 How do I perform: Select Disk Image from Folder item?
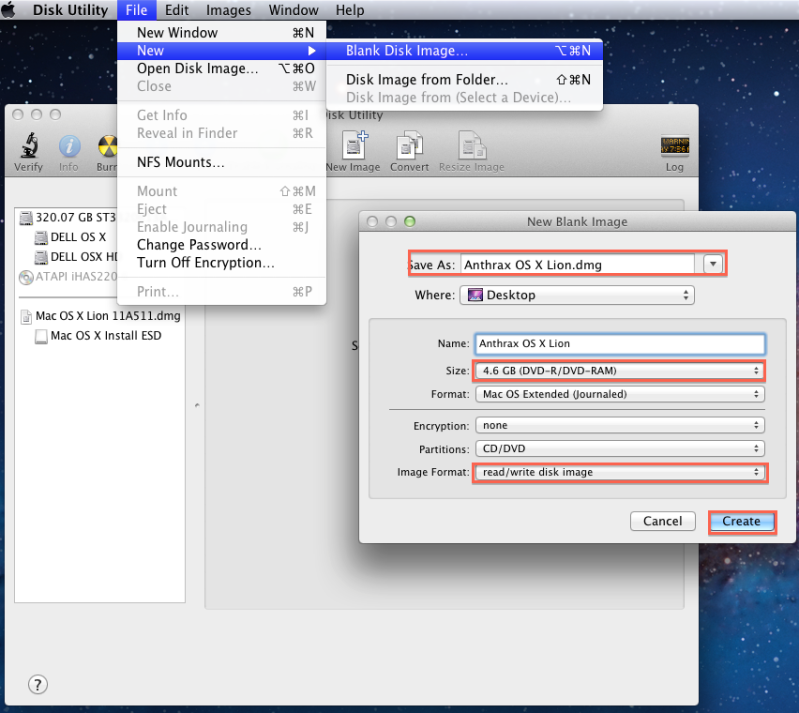[464, 80]
